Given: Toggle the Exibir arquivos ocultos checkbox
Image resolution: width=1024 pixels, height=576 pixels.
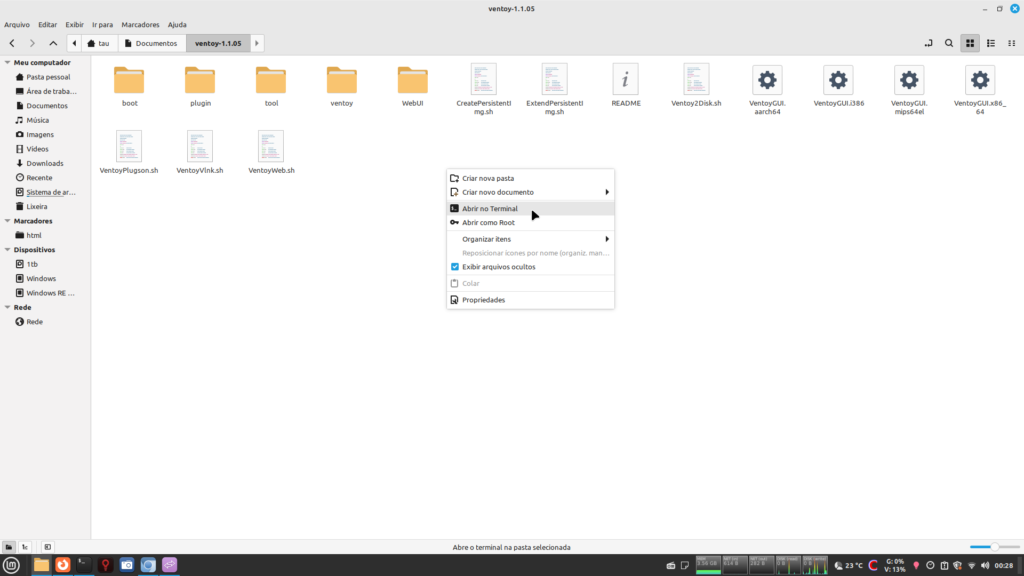Looking at the screenshot, I should pyautogui.click(x=455, y=267).
